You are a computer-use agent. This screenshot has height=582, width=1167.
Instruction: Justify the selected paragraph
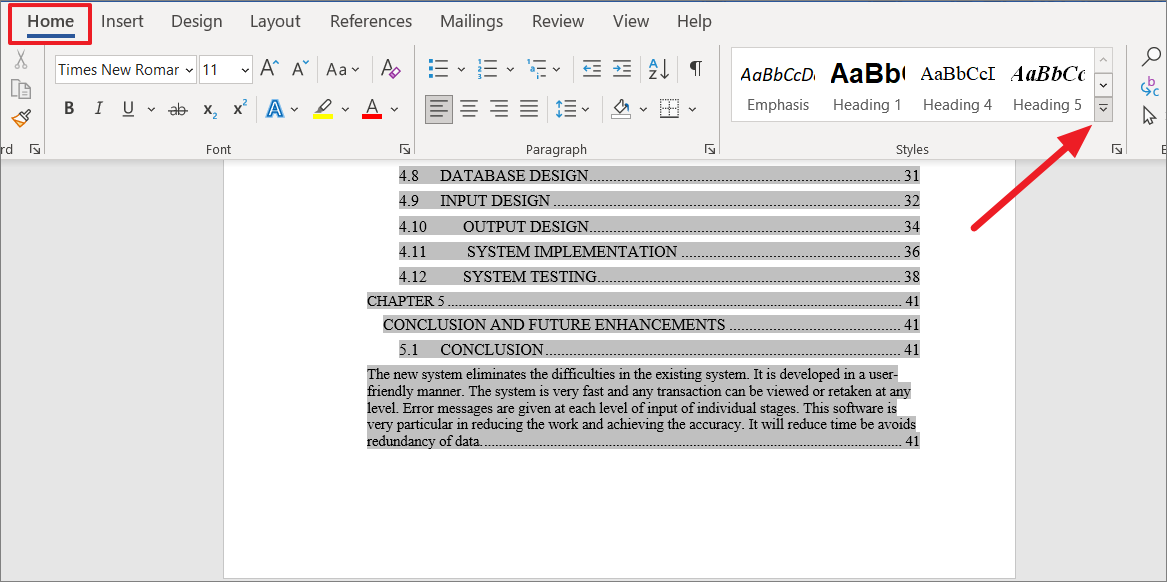(x=528, y=109)
